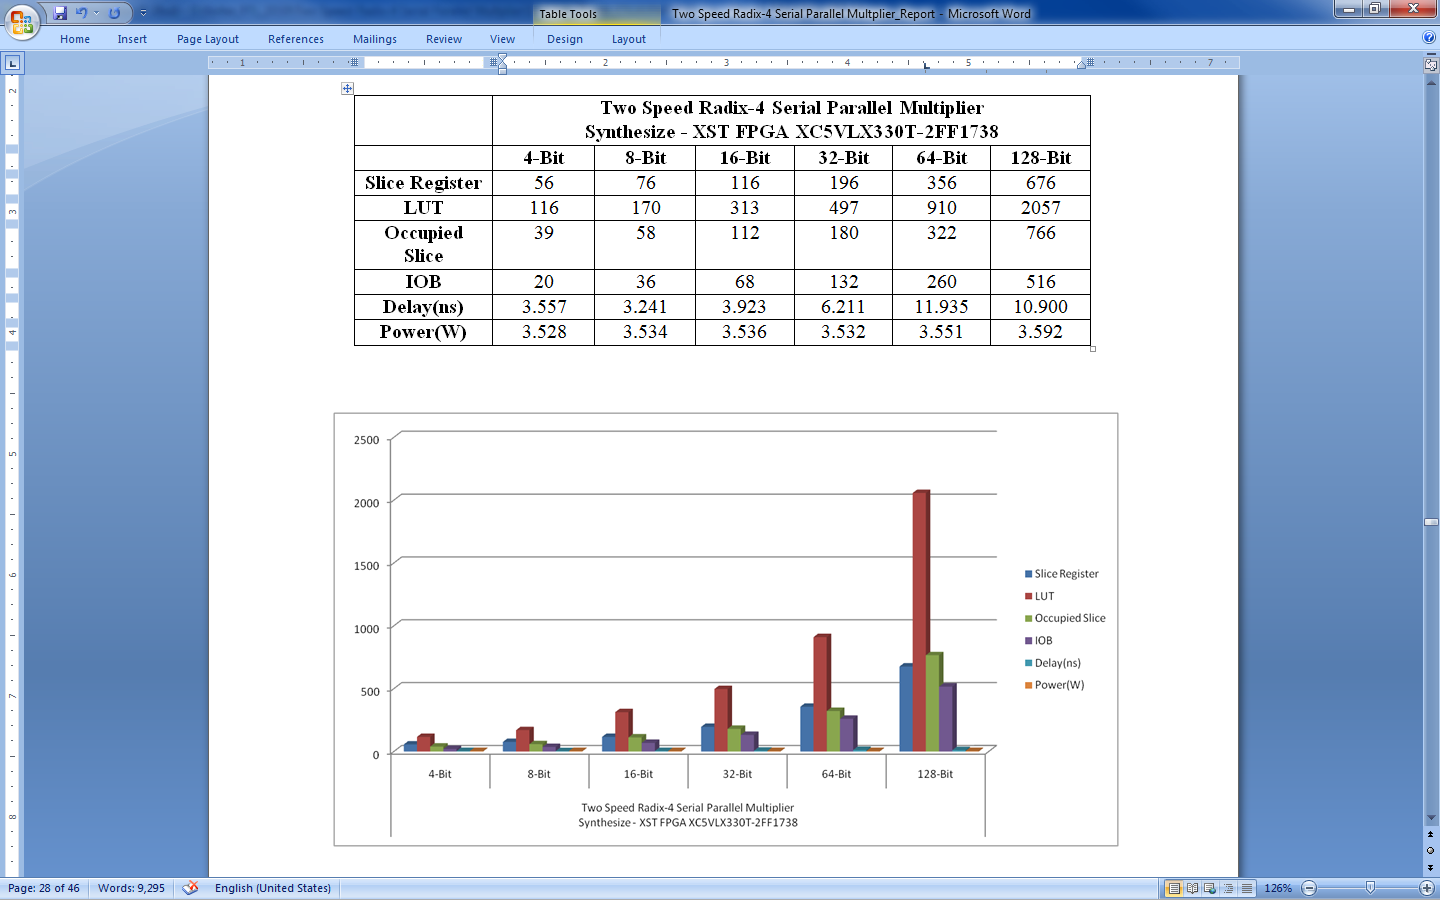Open Customize Quick Access Toolbar dropdown
The image size is (1440, 900).
click(143, 13)
